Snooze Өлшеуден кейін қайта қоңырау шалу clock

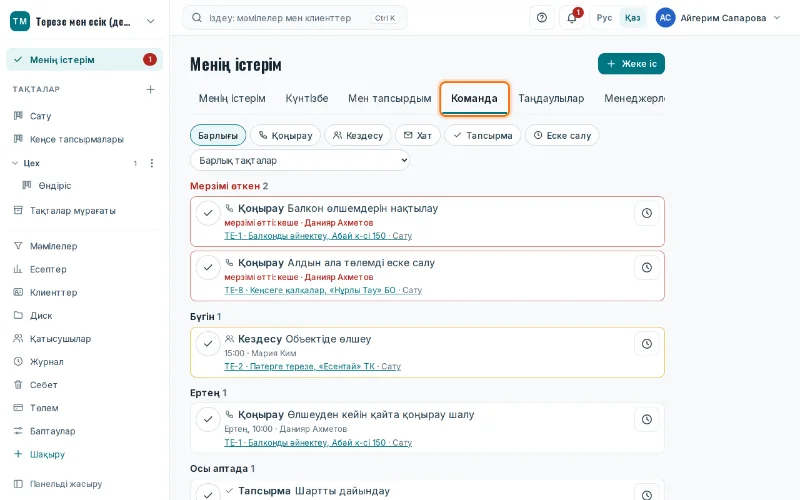pos(646,419)
